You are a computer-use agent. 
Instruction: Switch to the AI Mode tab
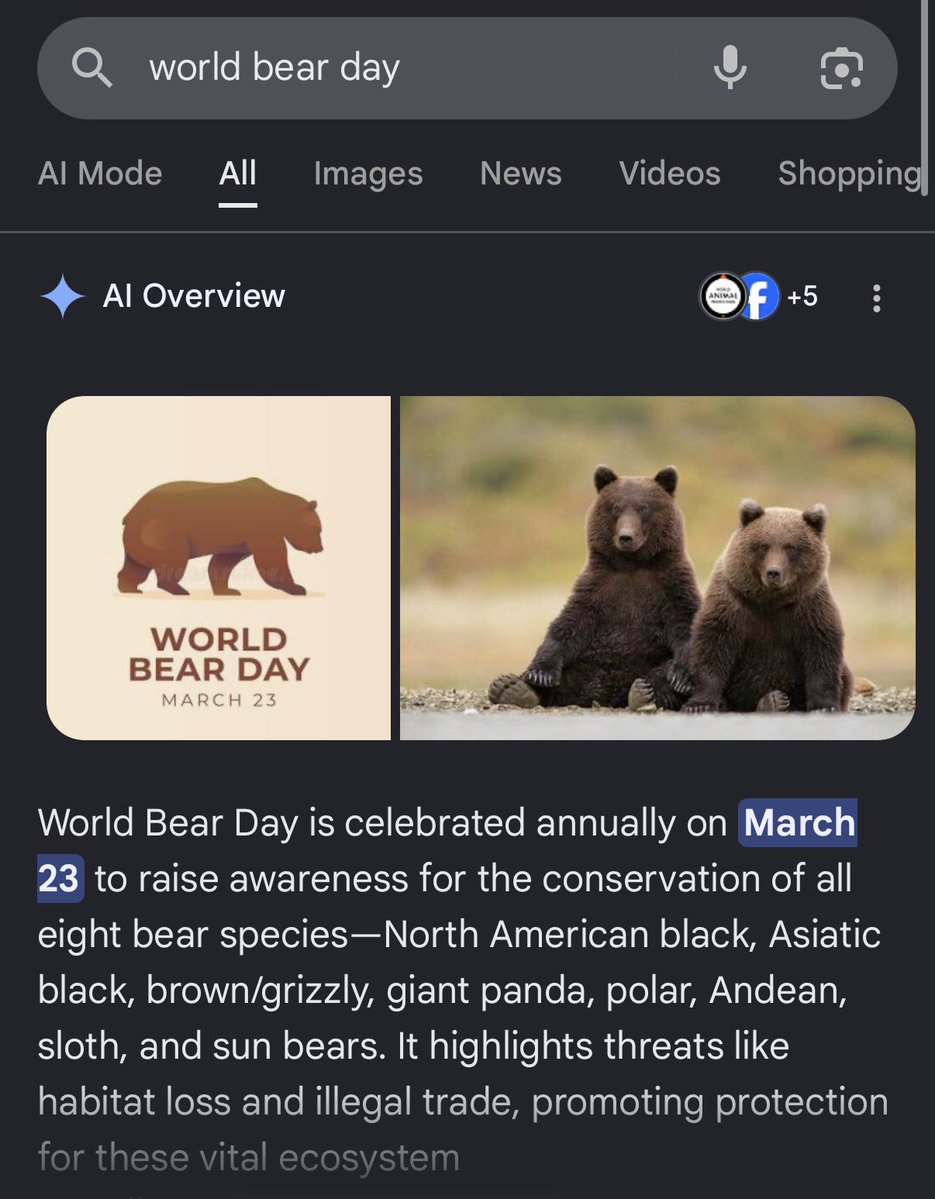[100, 174]
